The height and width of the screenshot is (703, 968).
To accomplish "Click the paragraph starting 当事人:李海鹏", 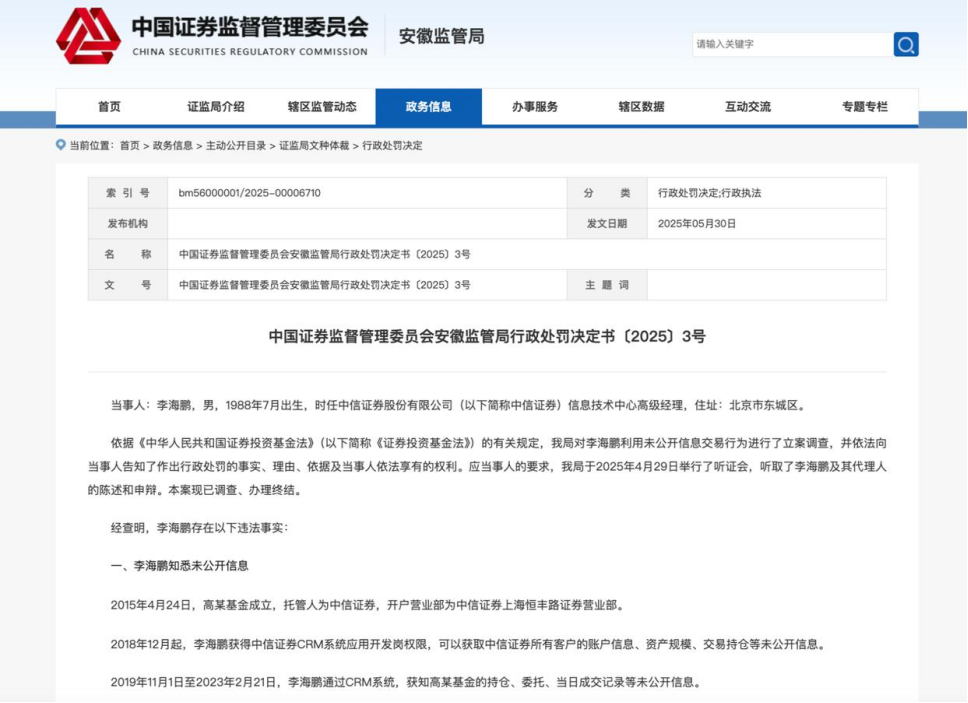I will click(457, 406).
